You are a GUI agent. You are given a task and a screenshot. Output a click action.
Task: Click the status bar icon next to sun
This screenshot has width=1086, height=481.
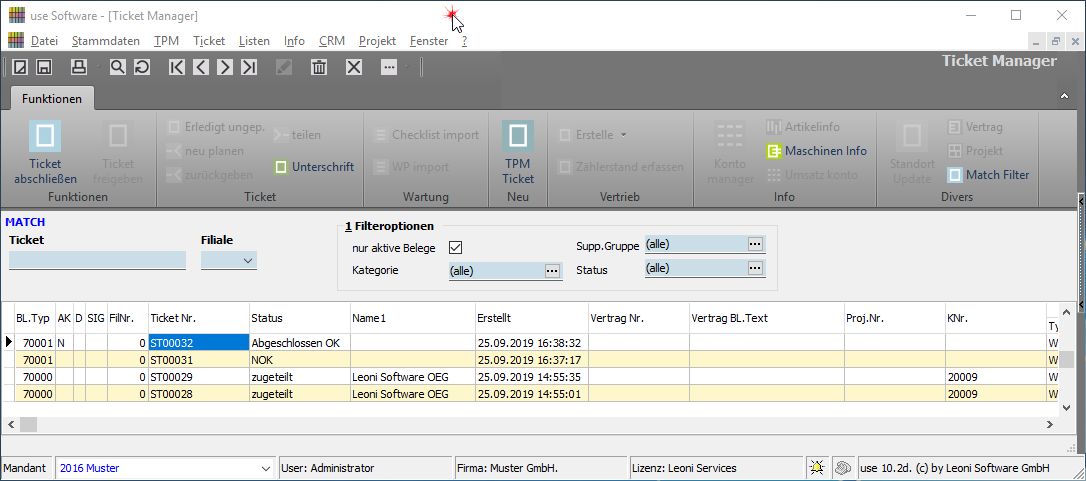coord(842,468)
